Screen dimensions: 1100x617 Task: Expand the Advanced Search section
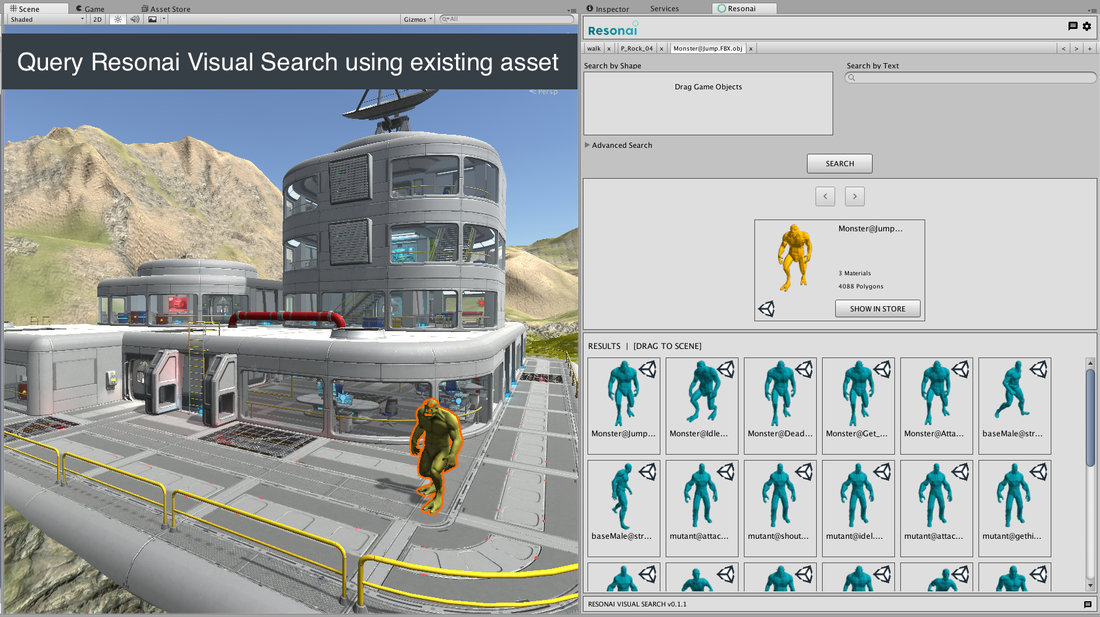pyautogui.click(x=619, y=145)
